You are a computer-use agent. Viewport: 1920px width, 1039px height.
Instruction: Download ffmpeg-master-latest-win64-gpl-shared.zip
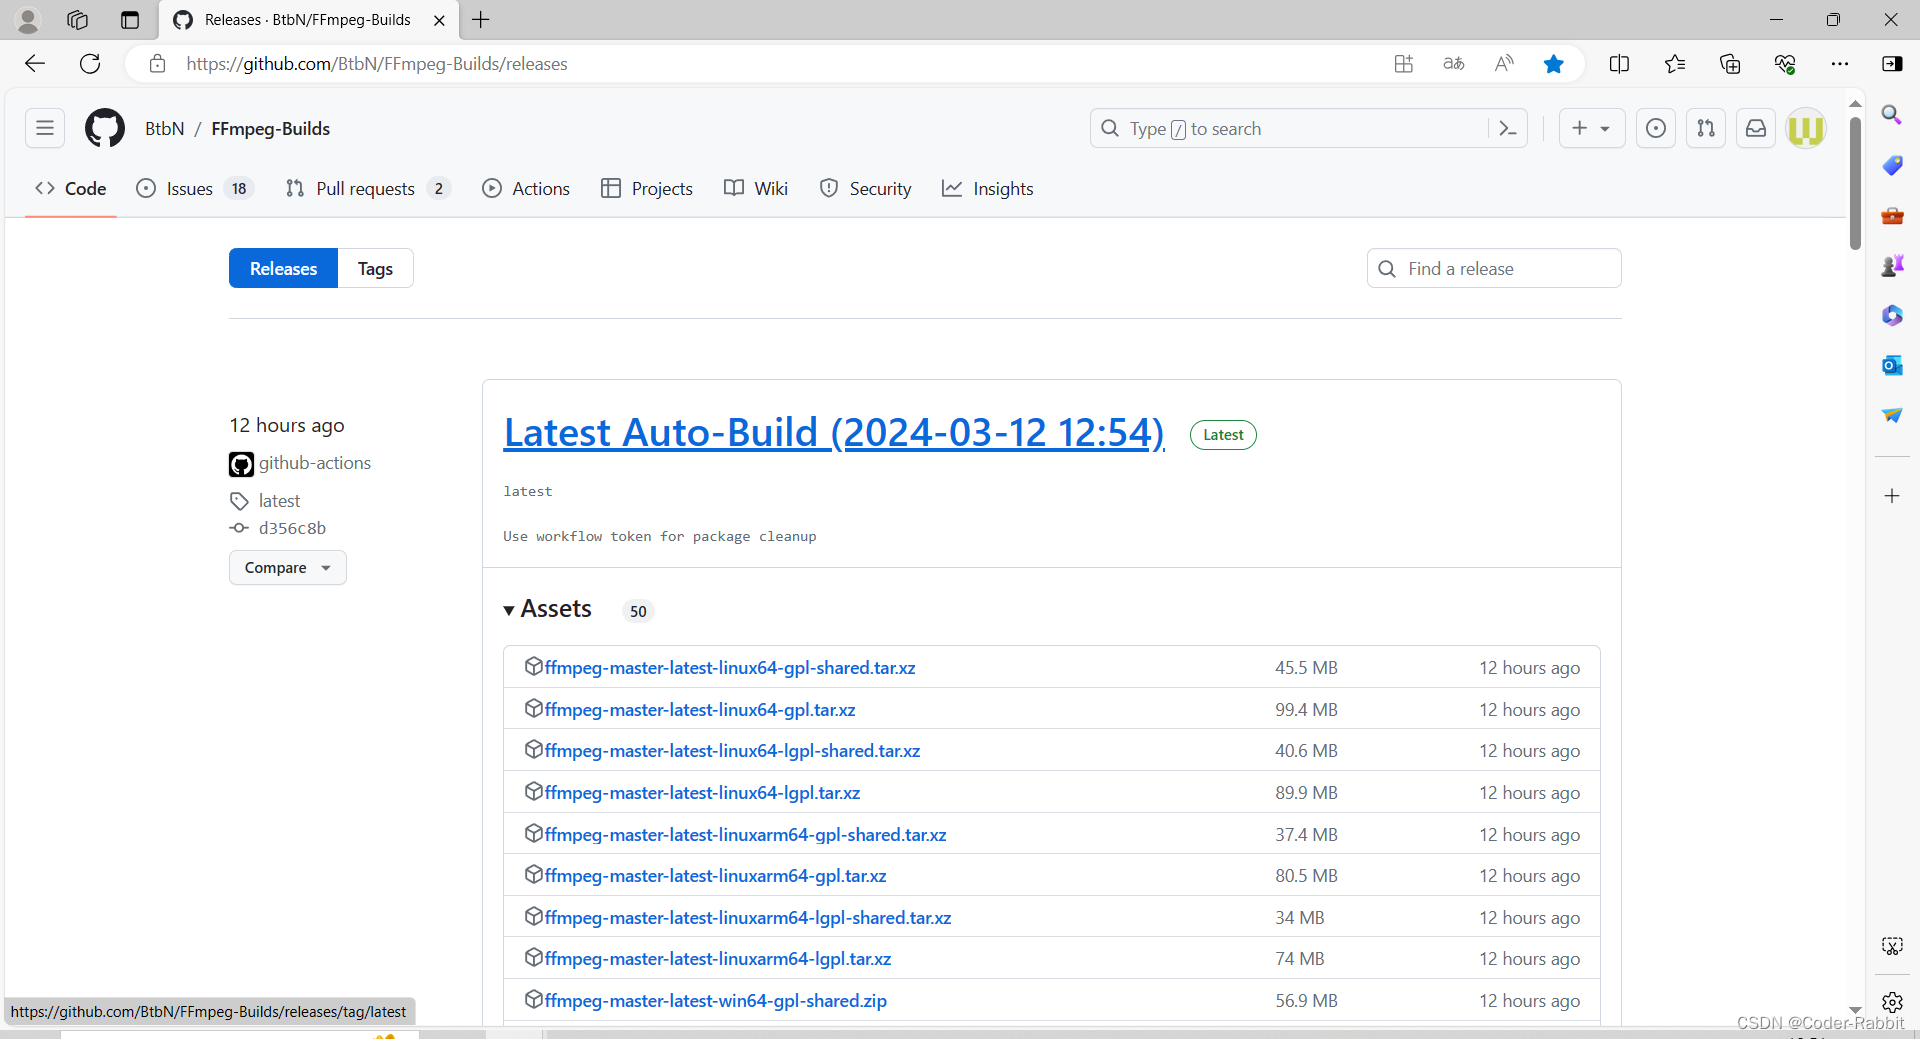pyautogui.click(x=716, y=1001)
